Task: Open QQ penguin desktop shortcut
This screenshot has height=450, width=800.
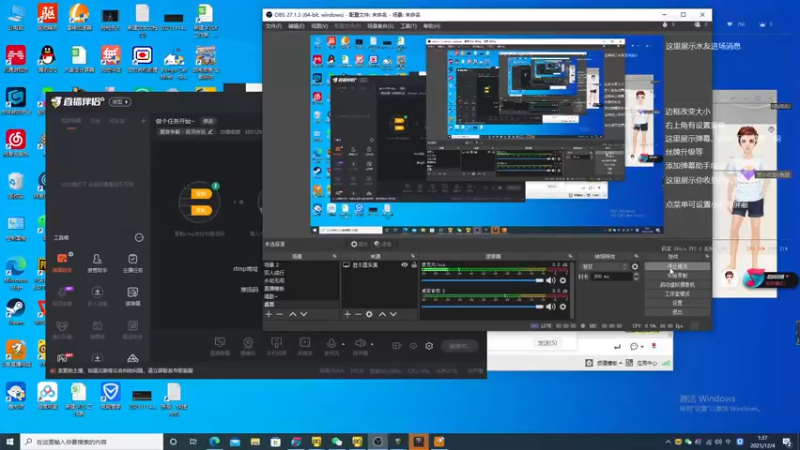Action: coord(47,59)
